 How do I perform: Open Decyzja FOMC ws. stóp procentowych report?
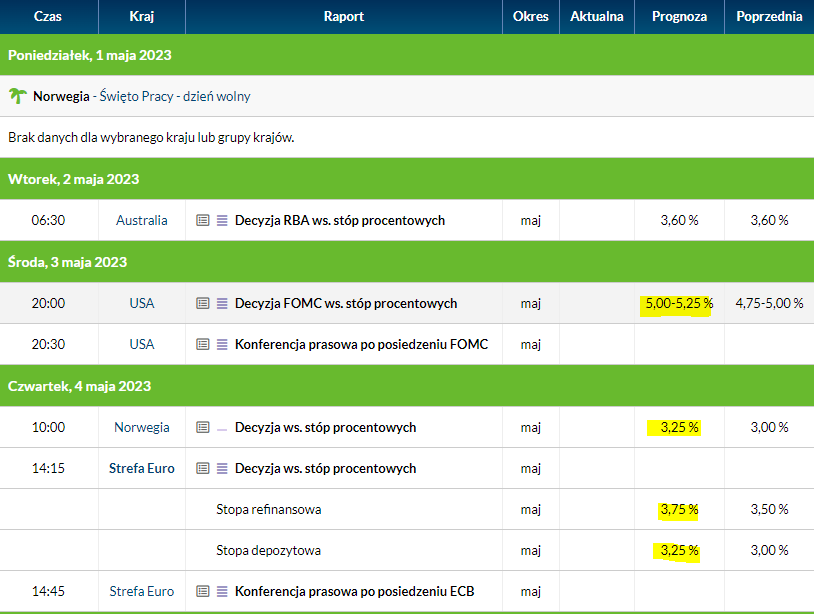pyautogui.click(x=346, y=303)
